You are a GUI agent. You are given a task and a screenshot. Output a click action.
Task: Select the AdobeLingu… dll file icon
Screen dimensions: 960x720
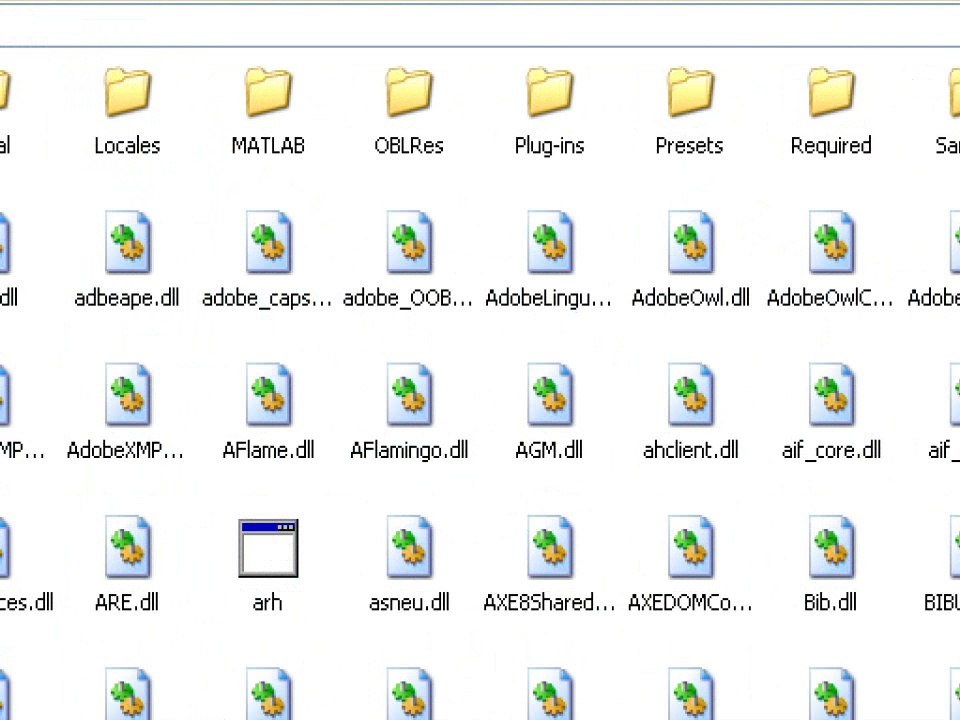pos(550,242)
